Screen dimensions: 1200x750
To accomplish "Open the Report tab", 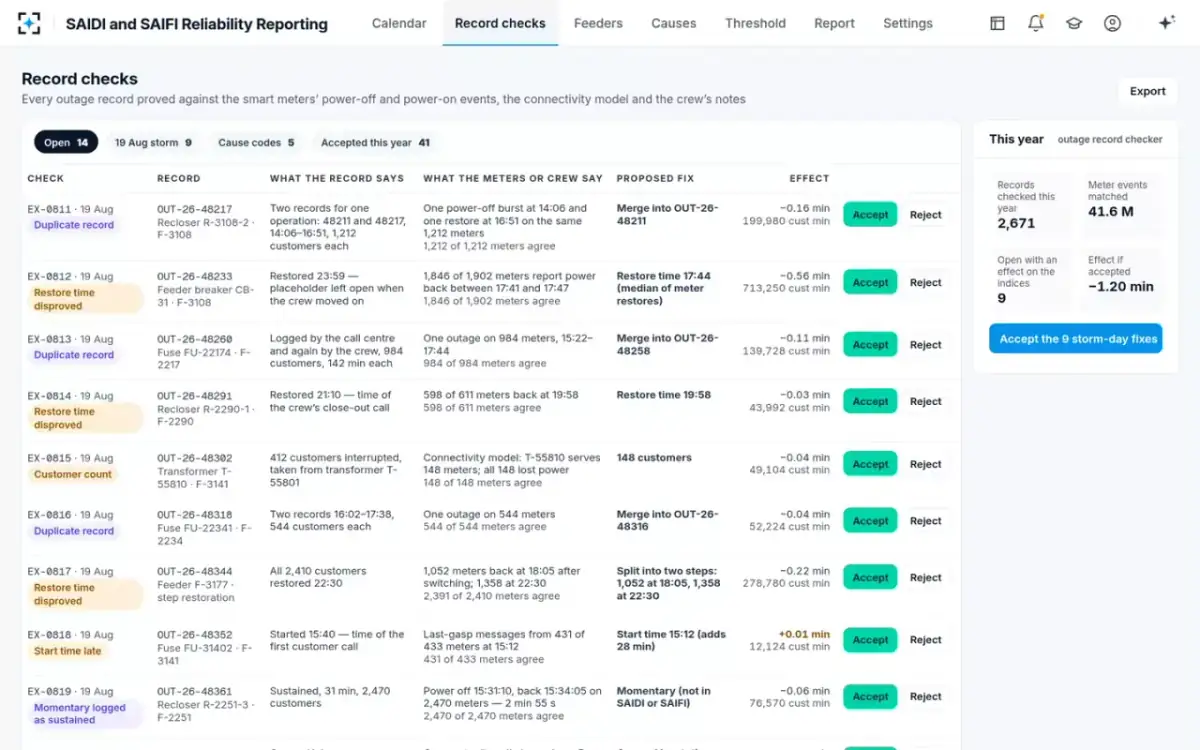I will [x=834, y=23].
